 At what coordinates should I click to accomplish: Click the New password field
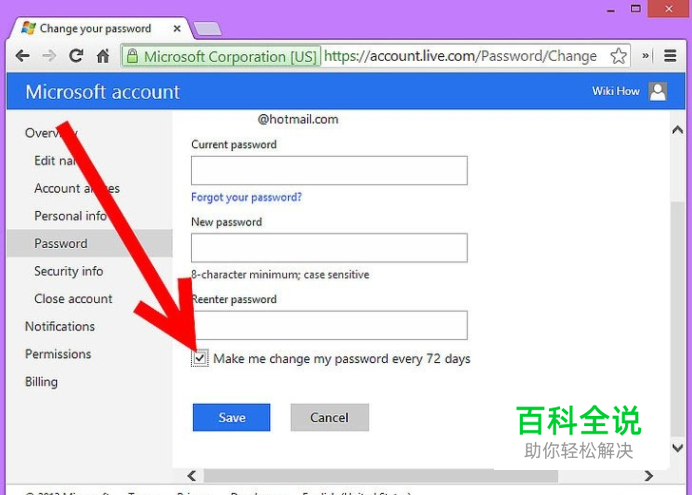[x=329, y=248]
